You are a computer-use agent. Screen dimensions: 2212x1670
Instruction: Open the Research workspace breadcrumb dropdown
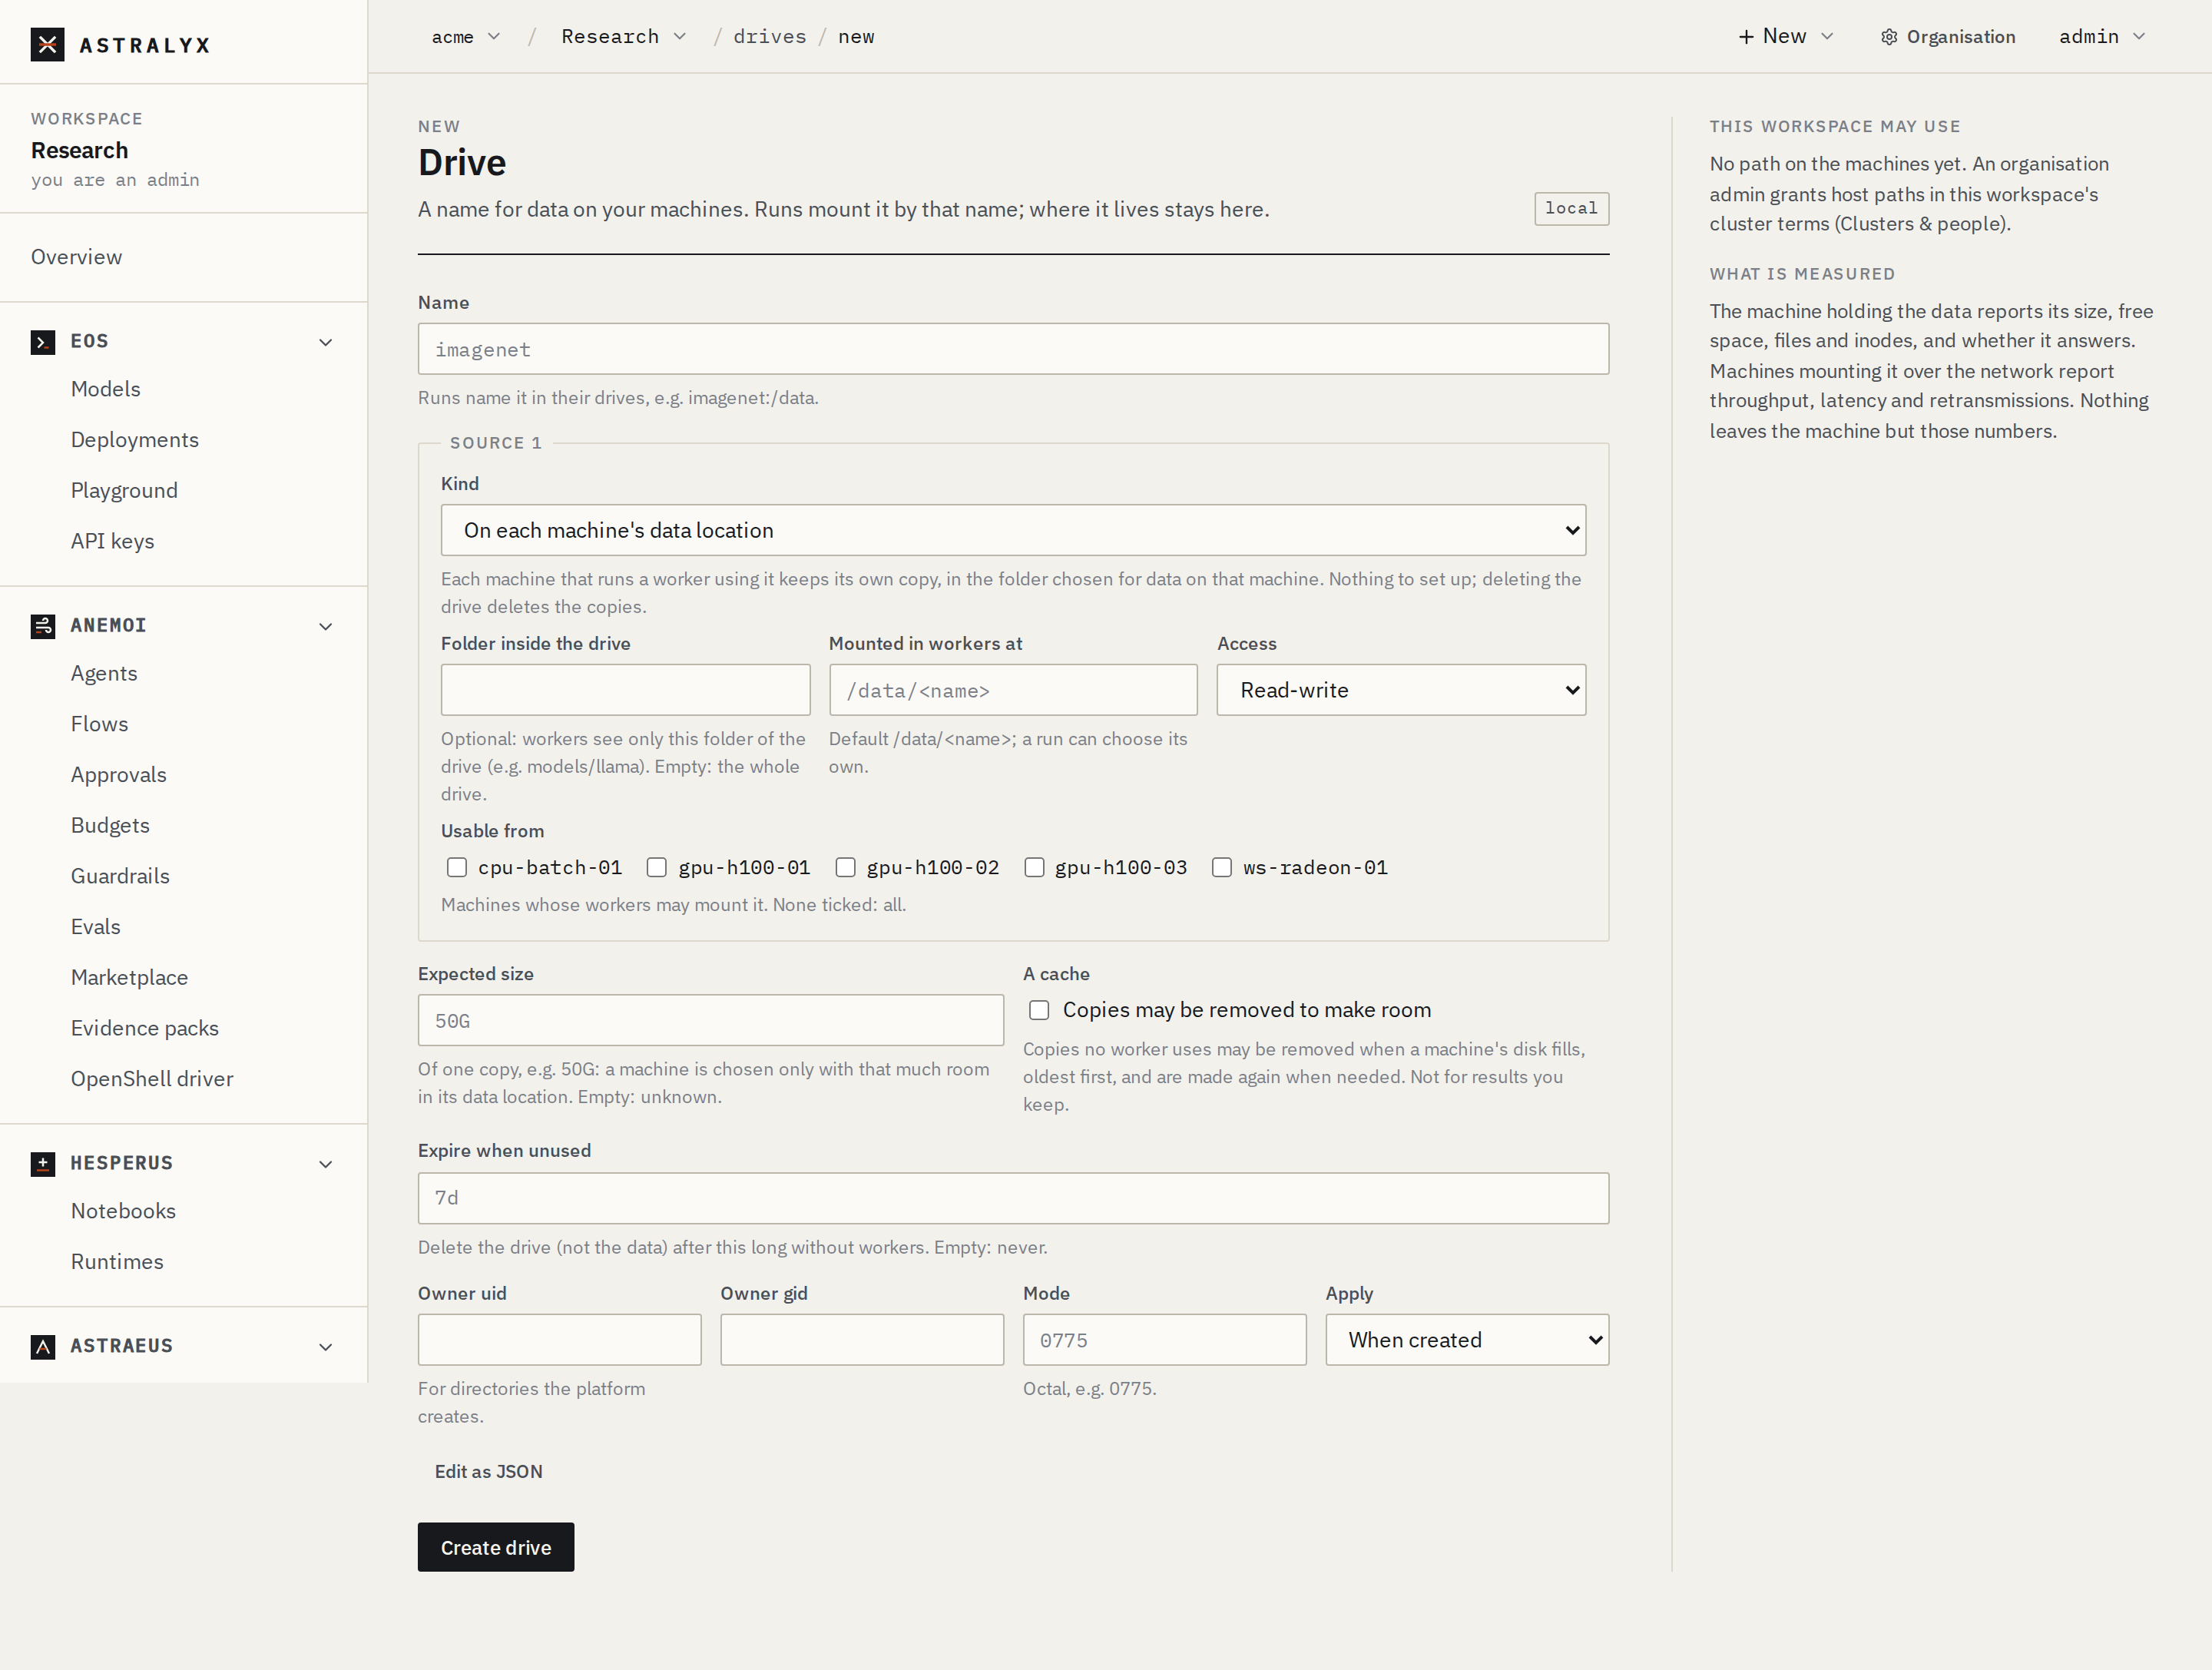click(624, 37)
